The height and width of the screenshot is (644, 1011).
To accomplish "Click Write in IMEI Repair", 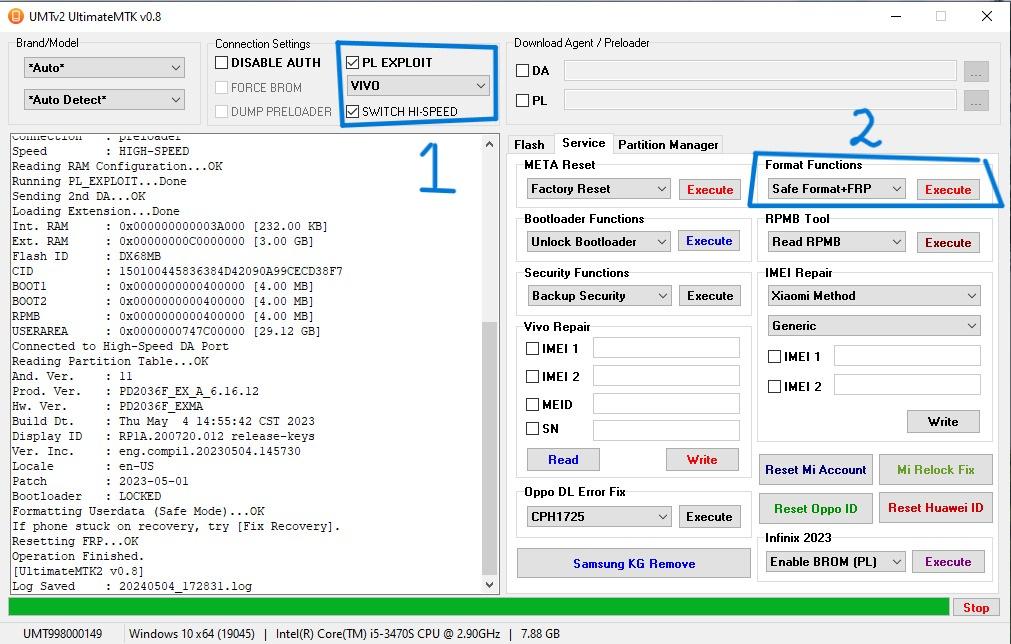I will (x=943, y=422).
